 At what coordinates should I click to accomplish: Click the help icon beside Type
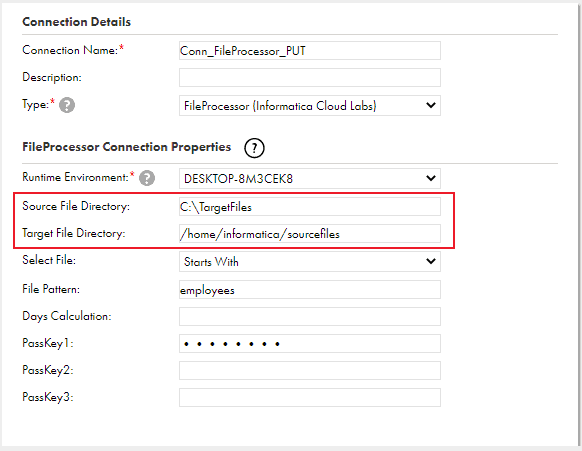coord(67,105)
